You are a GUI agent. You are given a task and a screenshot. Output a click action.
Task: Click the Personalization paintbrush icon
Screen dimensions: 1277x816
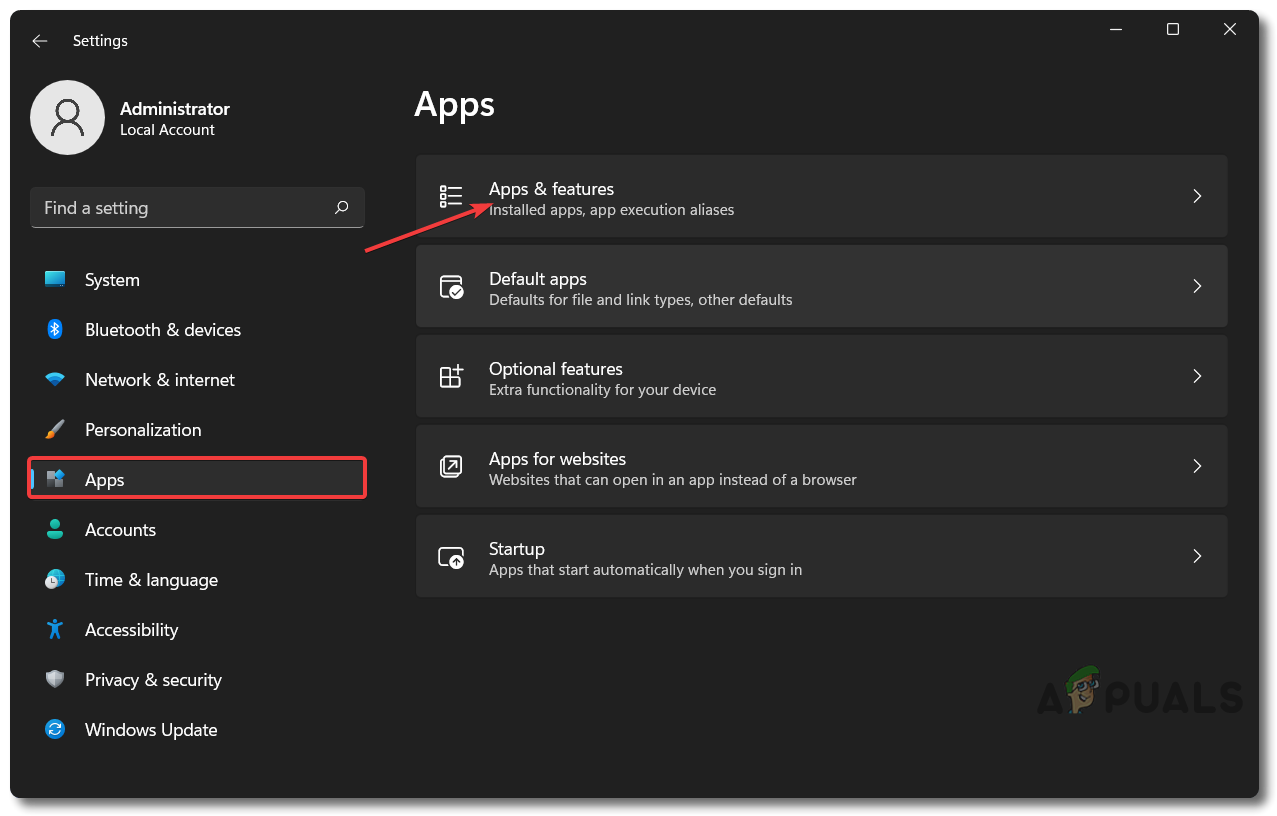pos(55,430)
